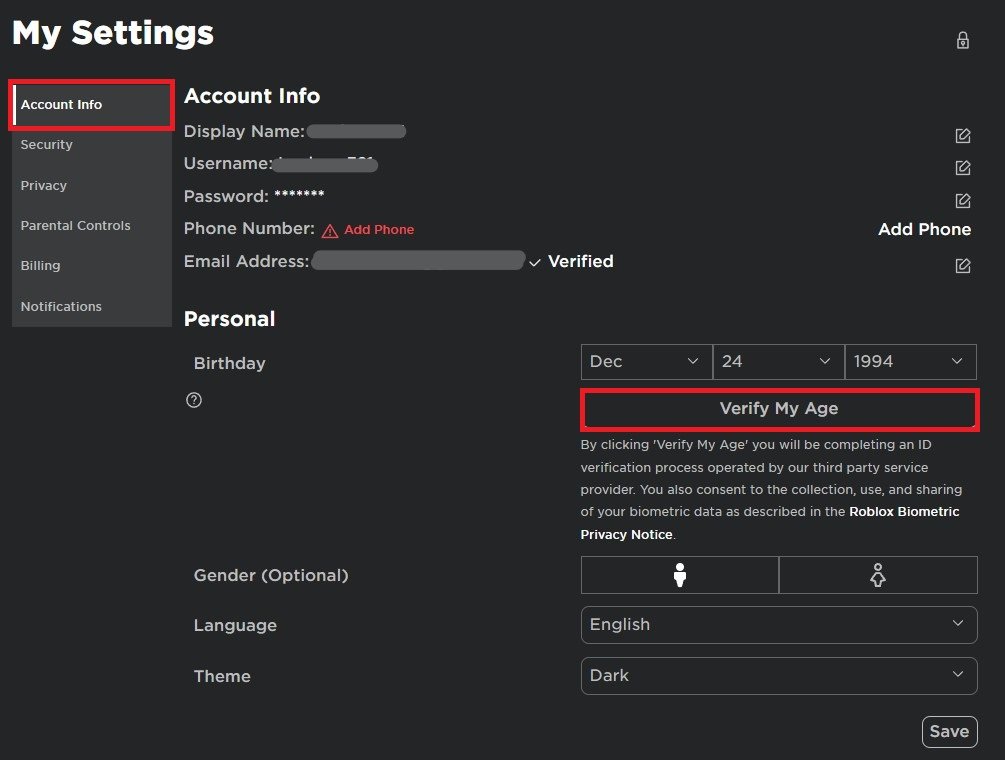Open password editor with pencil icon
The image size is (1005, 760).
pyautogui.click(x=963, y=201)
